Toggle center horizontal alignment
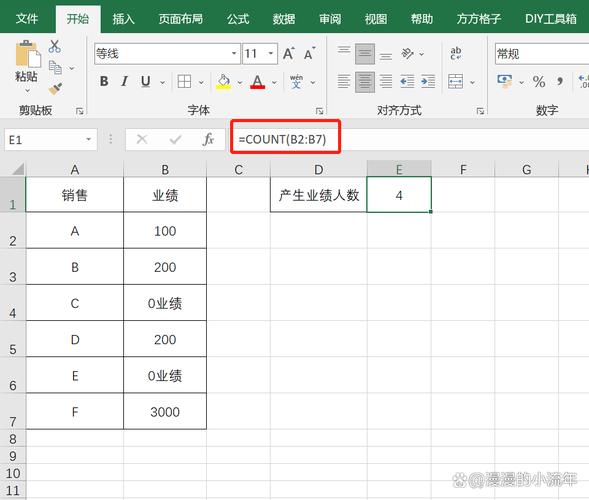This screenshot has height=500, width=589. pos(365,82)
